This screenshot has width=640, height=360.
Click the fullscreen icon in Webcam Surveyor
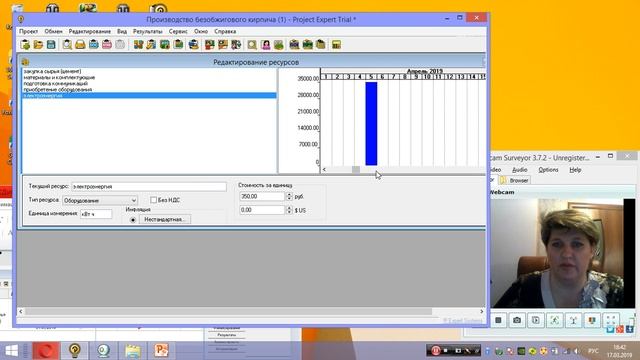click(x=611, y=320)
